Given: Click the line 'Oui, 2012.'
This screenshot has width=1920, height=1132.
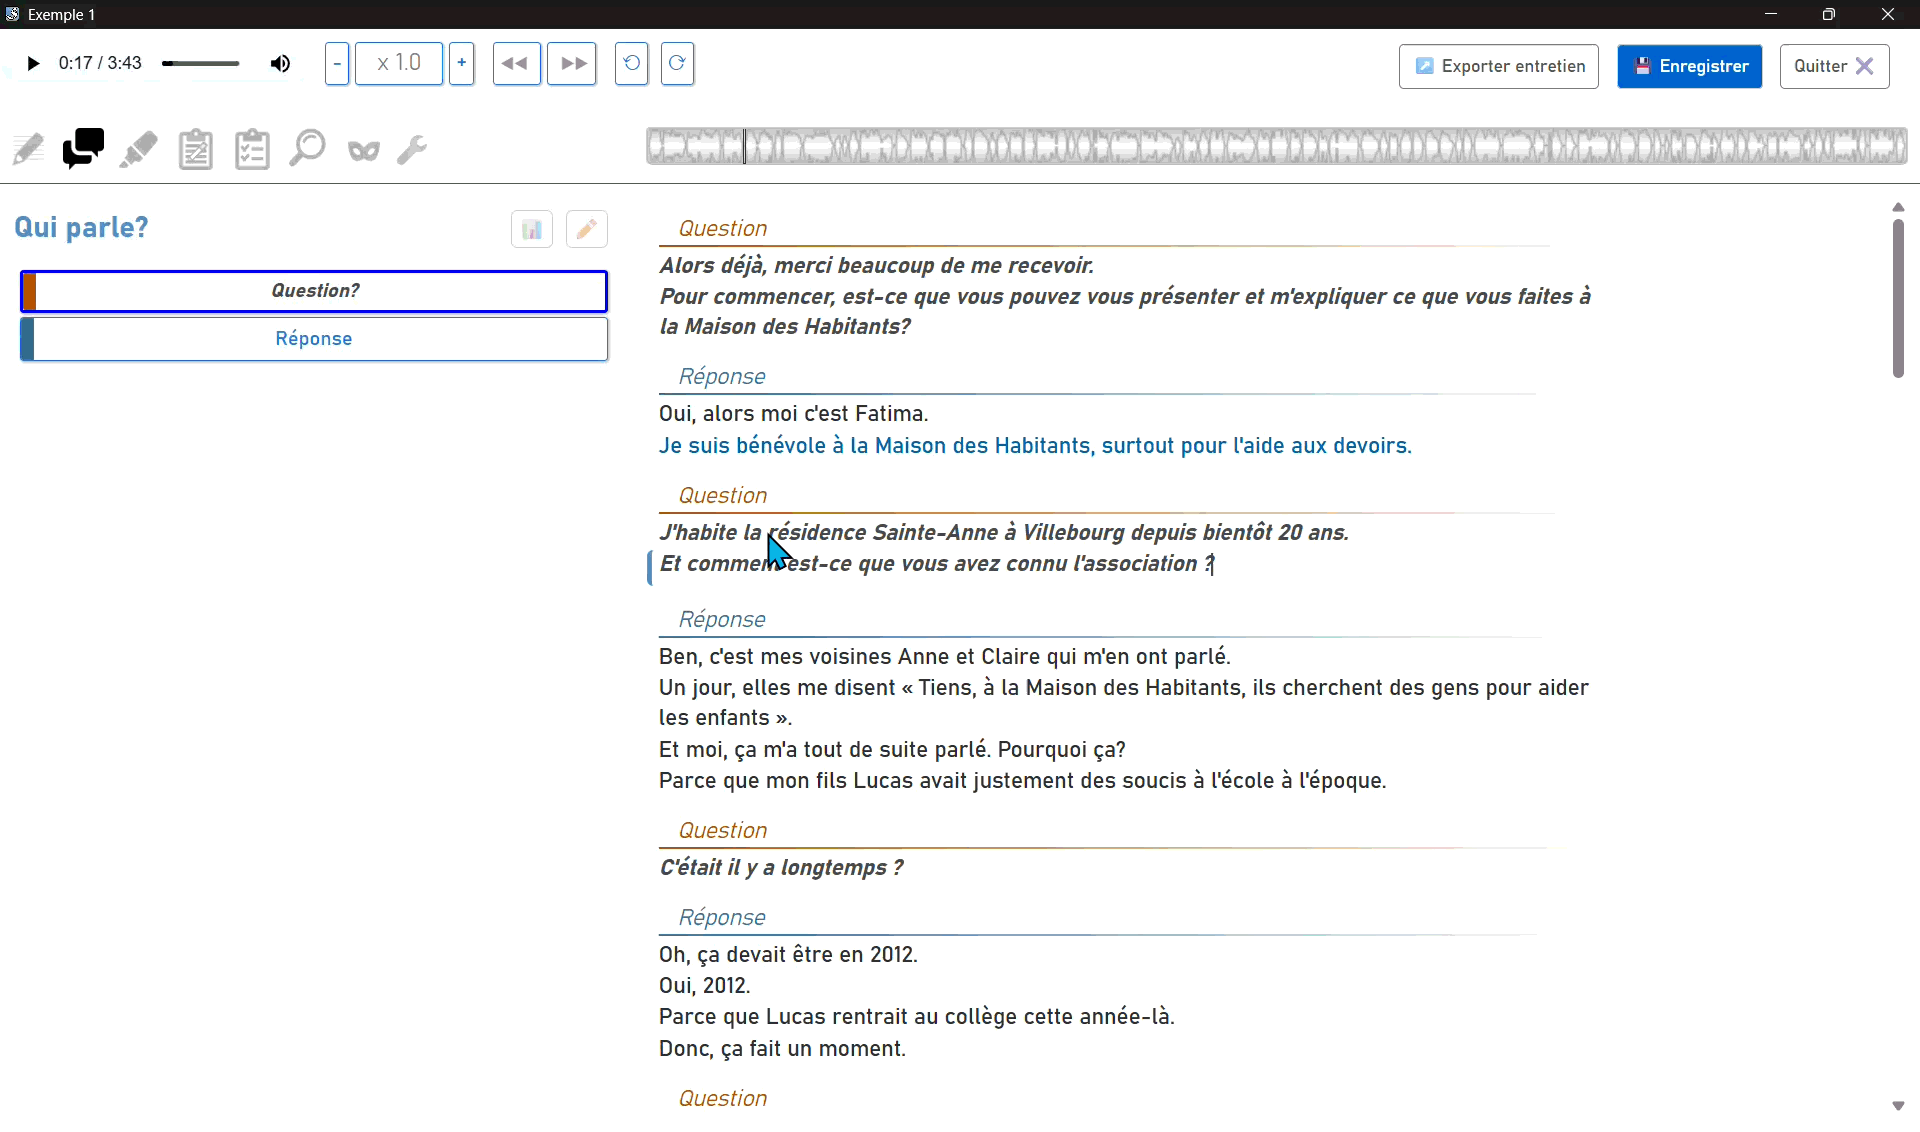Looking at the screenshot, I should pyautogui.click(x=705, y=986).
